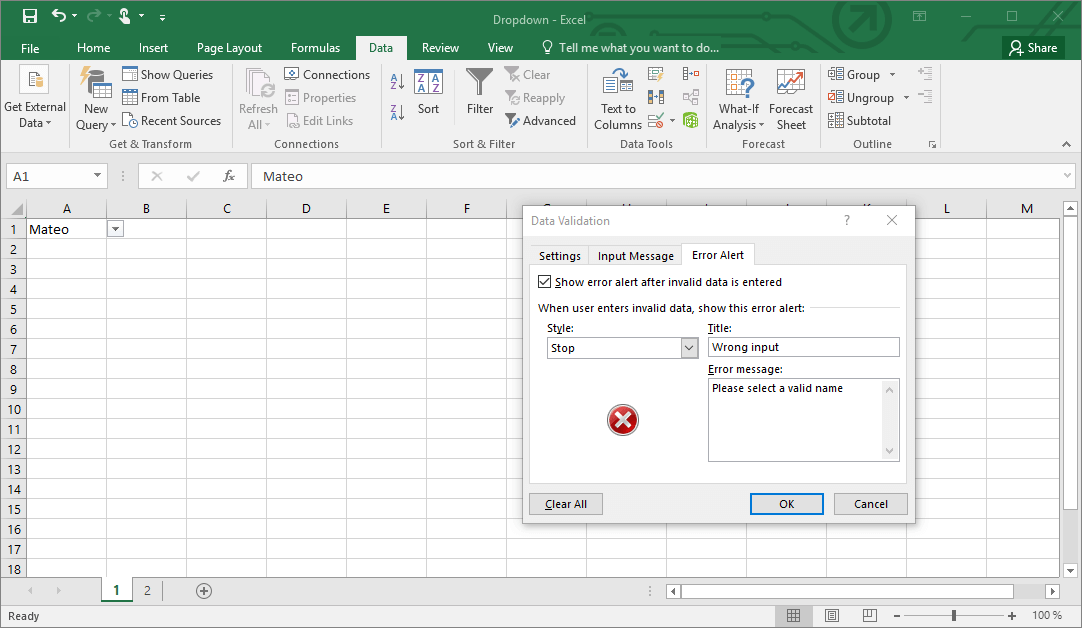1082x628 pixels.
Task: Open the error alert Style dropdown
Action: click(690, 347)
